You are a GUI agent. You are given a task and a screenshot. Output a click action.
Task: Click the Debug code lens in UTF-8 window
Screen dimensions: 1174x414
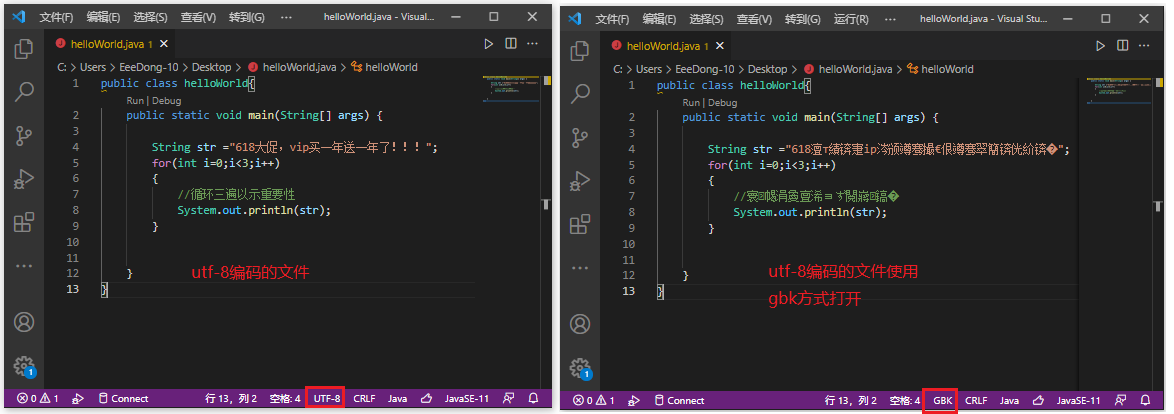tap(166, 101)
